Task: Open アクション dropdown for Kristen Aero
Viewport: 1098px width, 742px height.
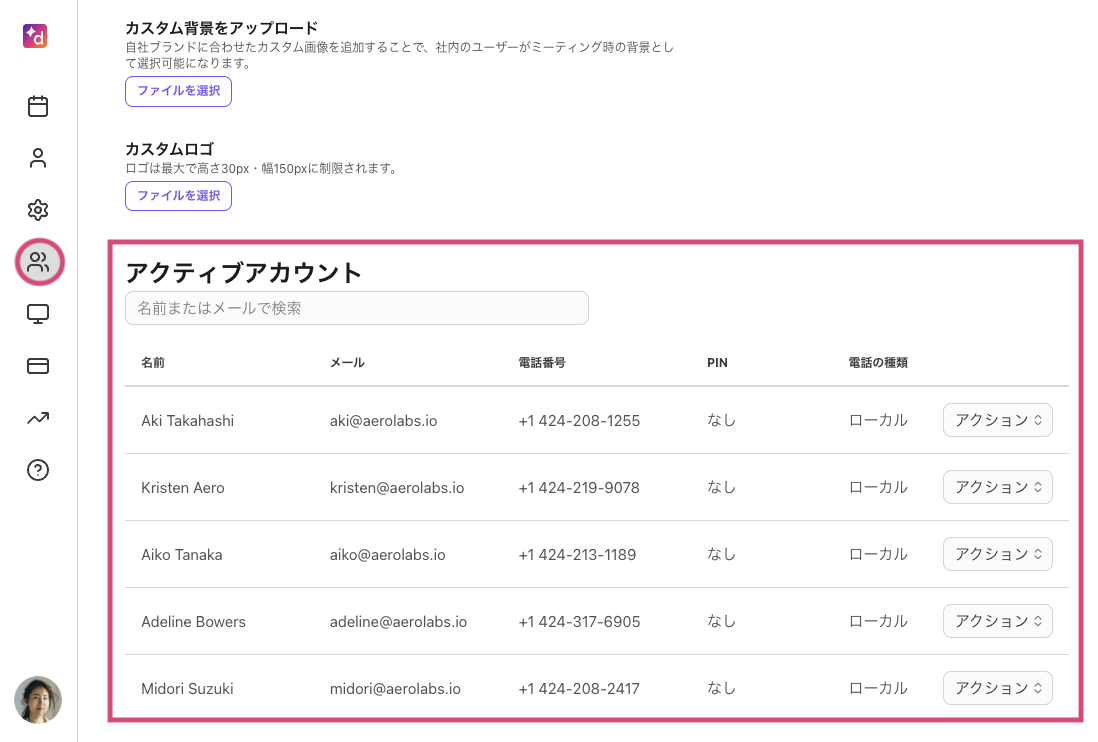Action: coord(997,487)
